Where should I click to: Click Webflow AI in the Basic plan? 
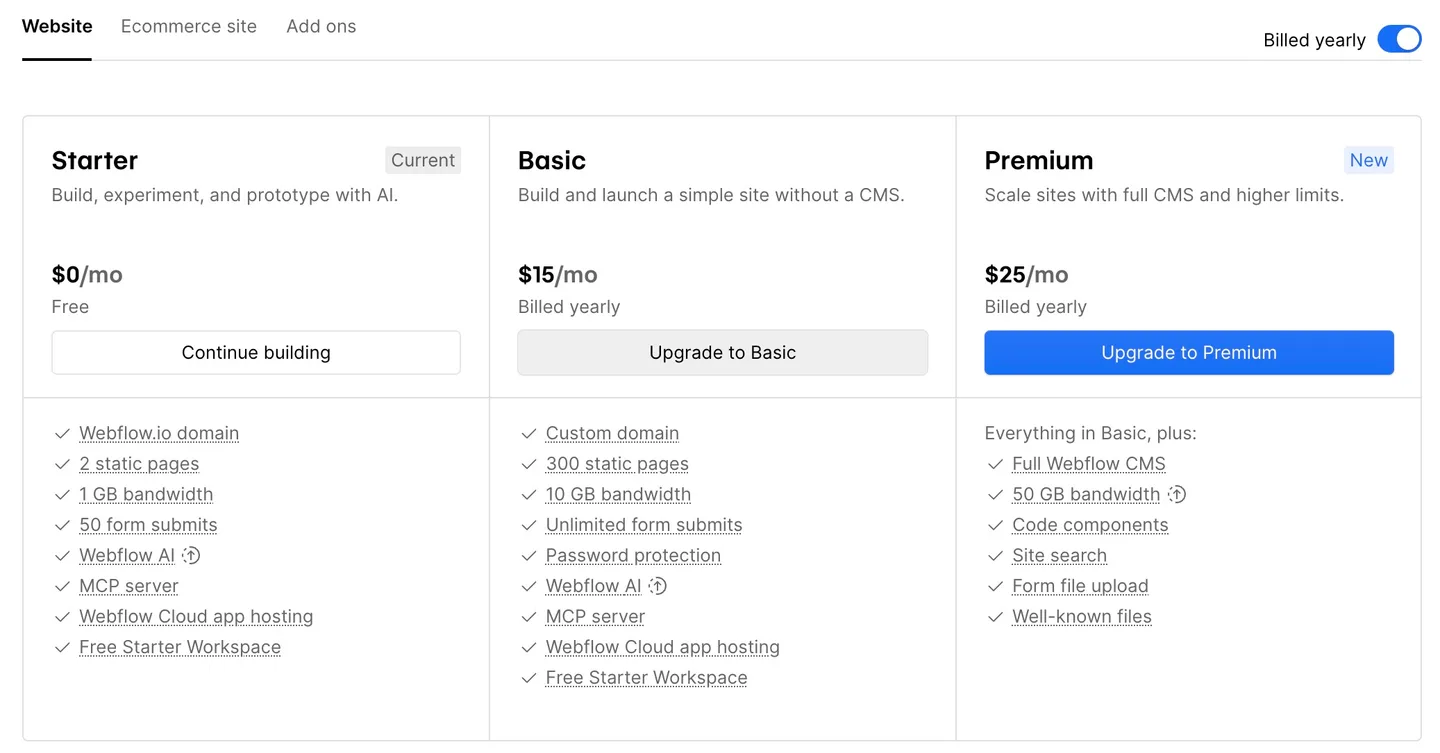pos(594,586)
